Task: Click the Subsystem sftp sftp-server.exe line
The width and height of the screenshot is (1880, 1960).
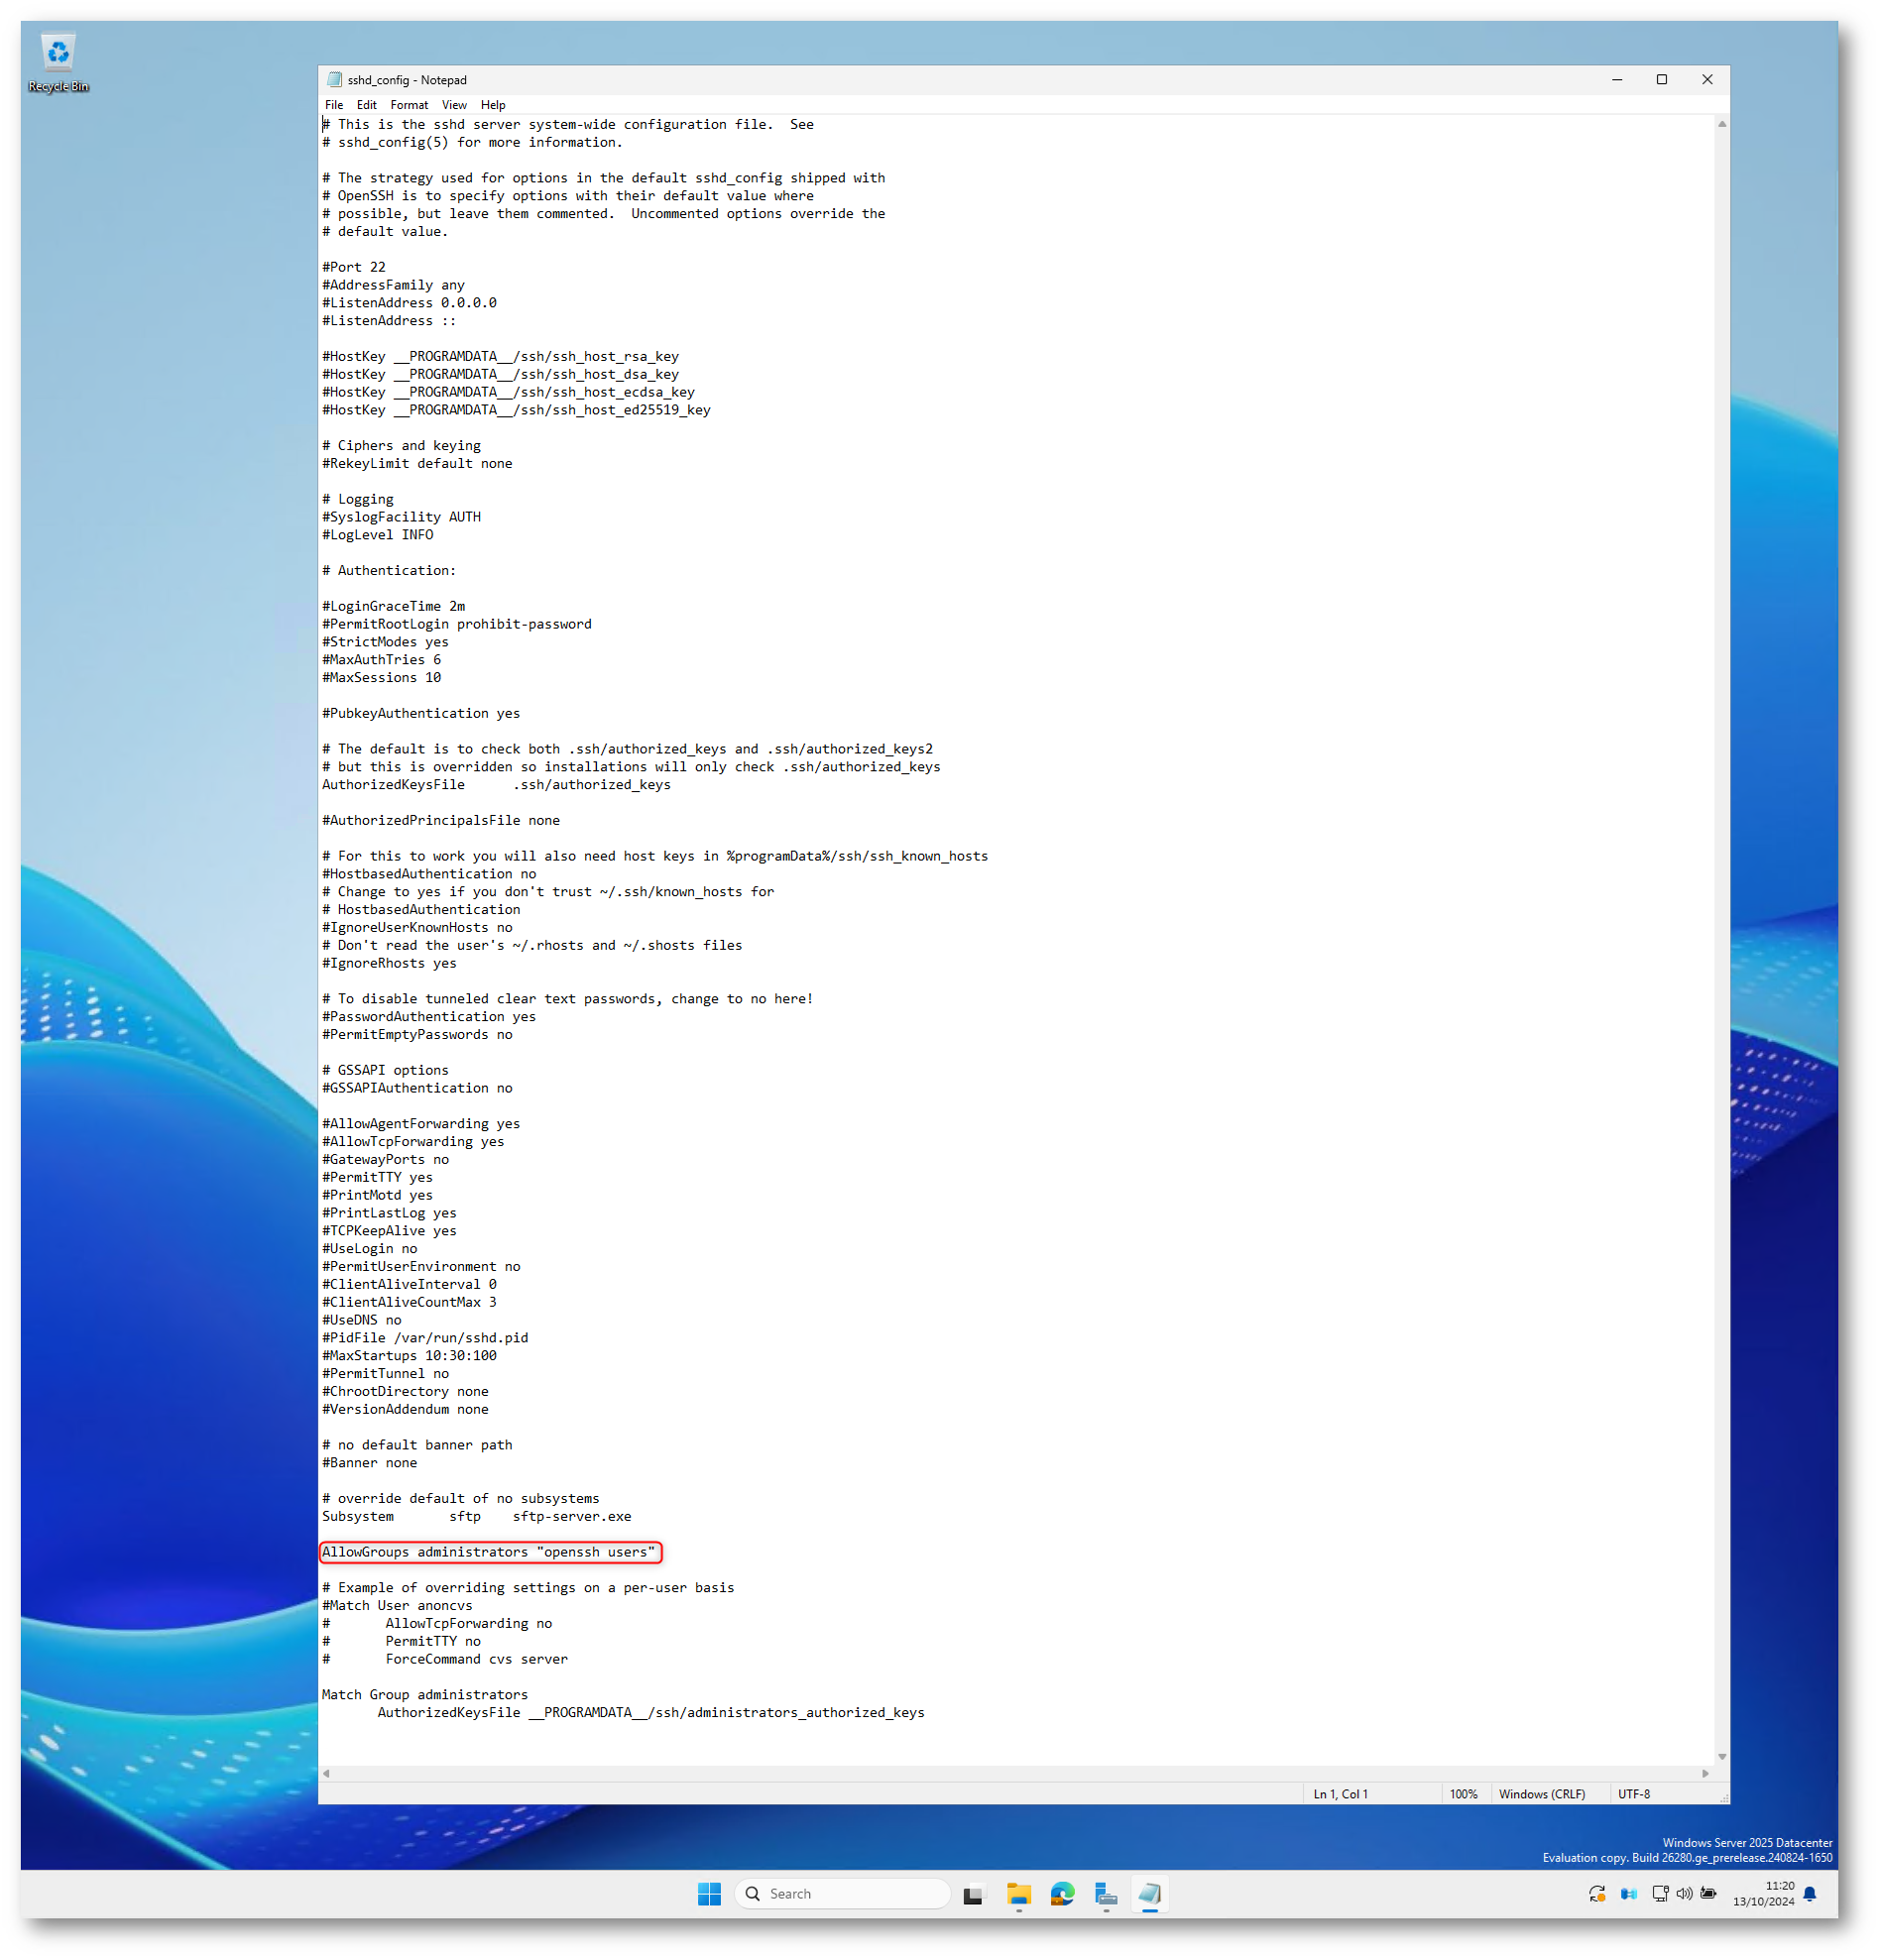Action: pos(476,1517)
